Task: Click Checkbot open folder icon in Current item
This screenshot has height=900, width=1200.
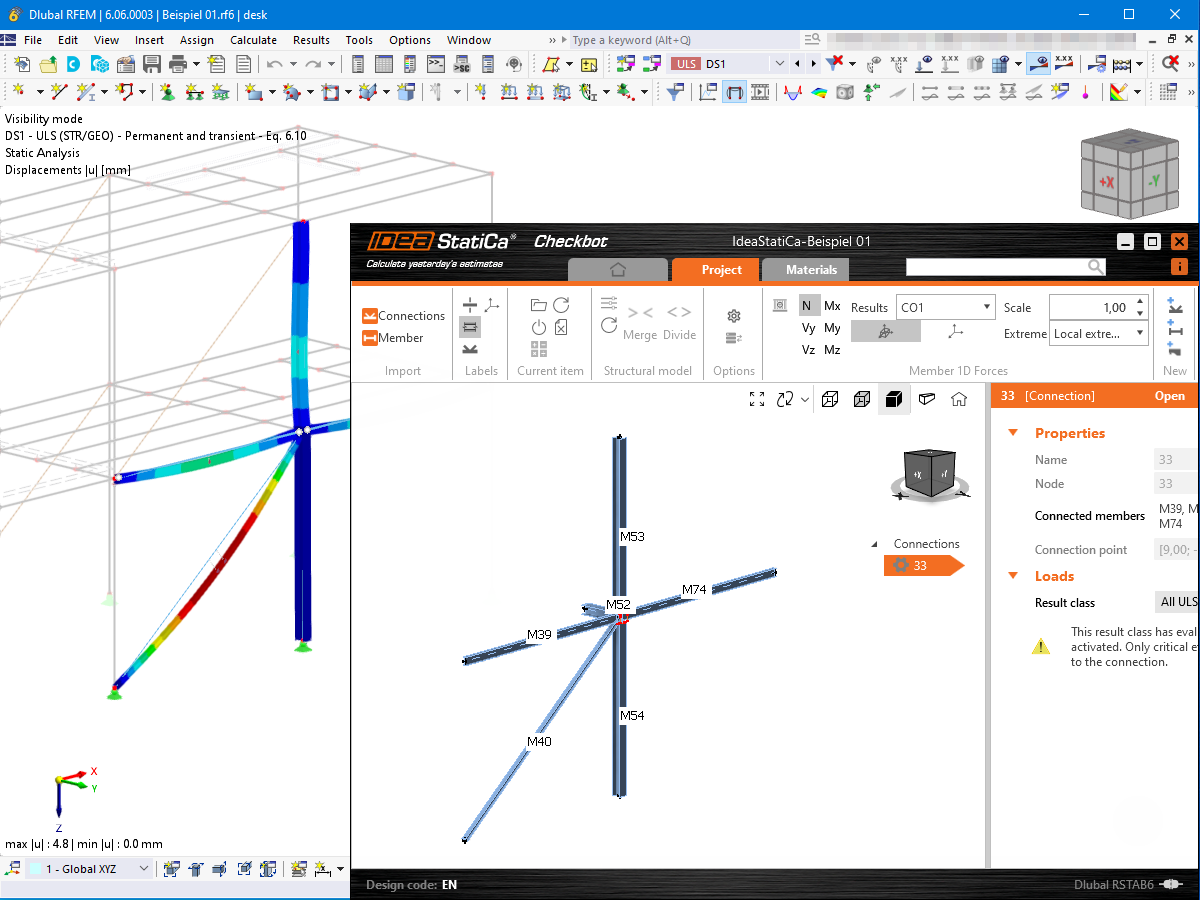Action: (539, 305)
